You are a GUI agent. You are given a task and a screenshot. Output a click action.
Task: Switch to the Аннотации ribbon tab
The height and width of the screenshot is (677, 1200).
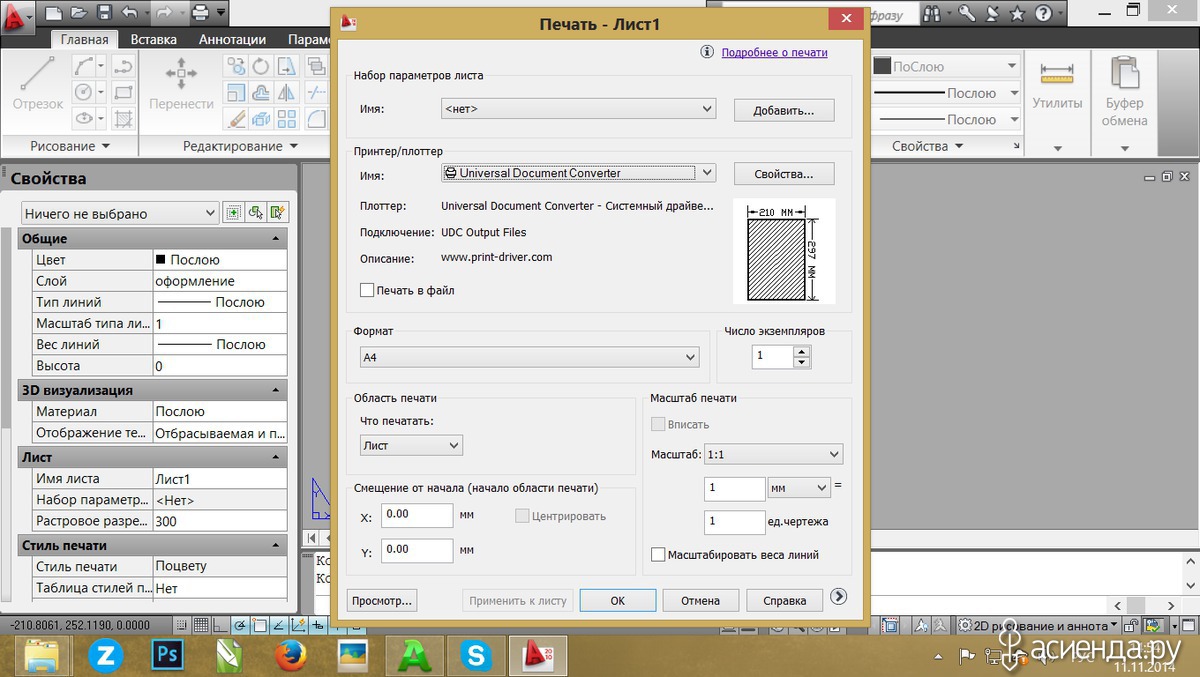[232, 40]
